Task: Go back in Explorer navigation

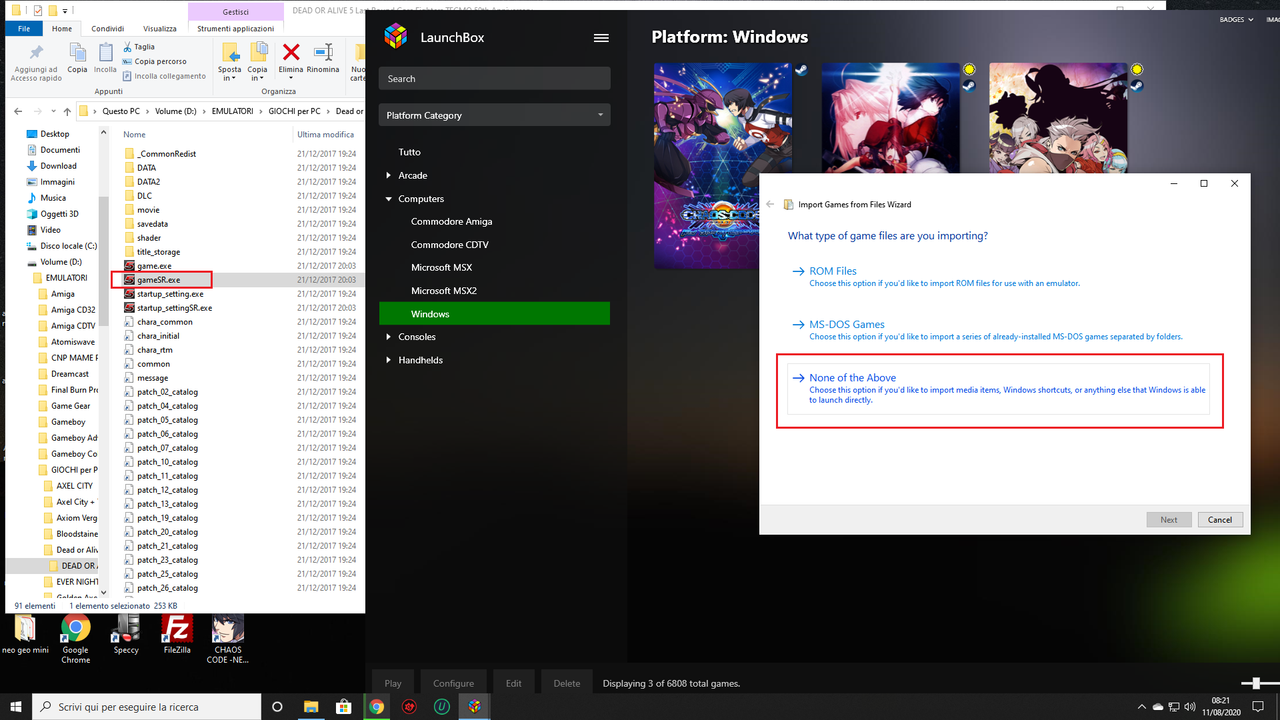Action: (x=17, y=111)
